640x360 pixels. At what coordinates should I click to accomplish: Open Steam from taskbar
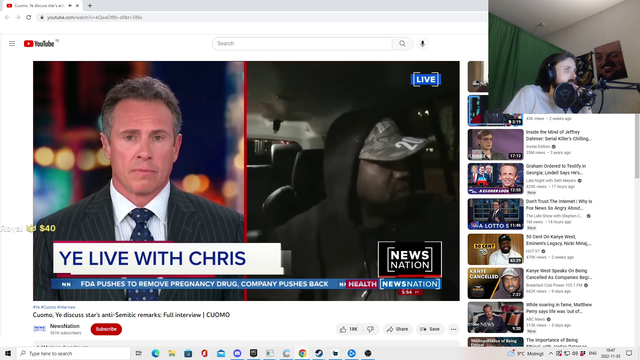click(319, 353)
